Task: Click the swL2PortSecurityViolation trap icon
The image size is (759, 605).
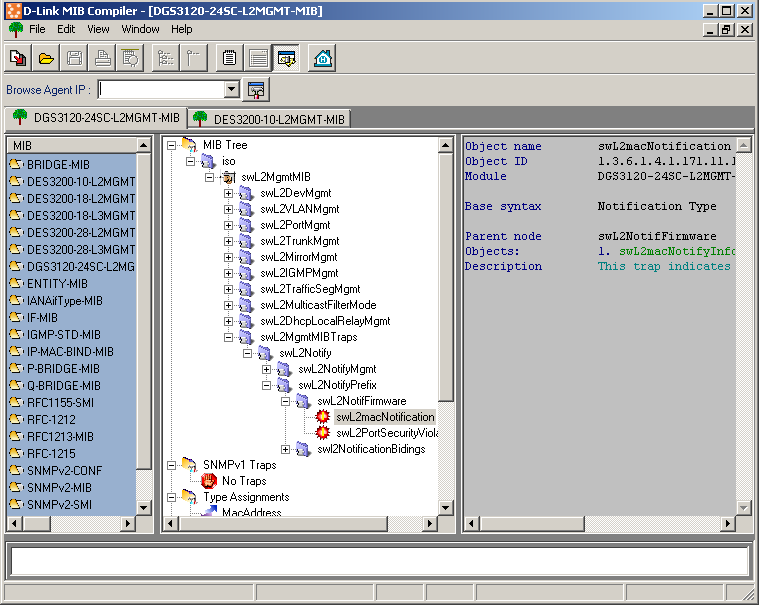Action: tap(323, 433)
